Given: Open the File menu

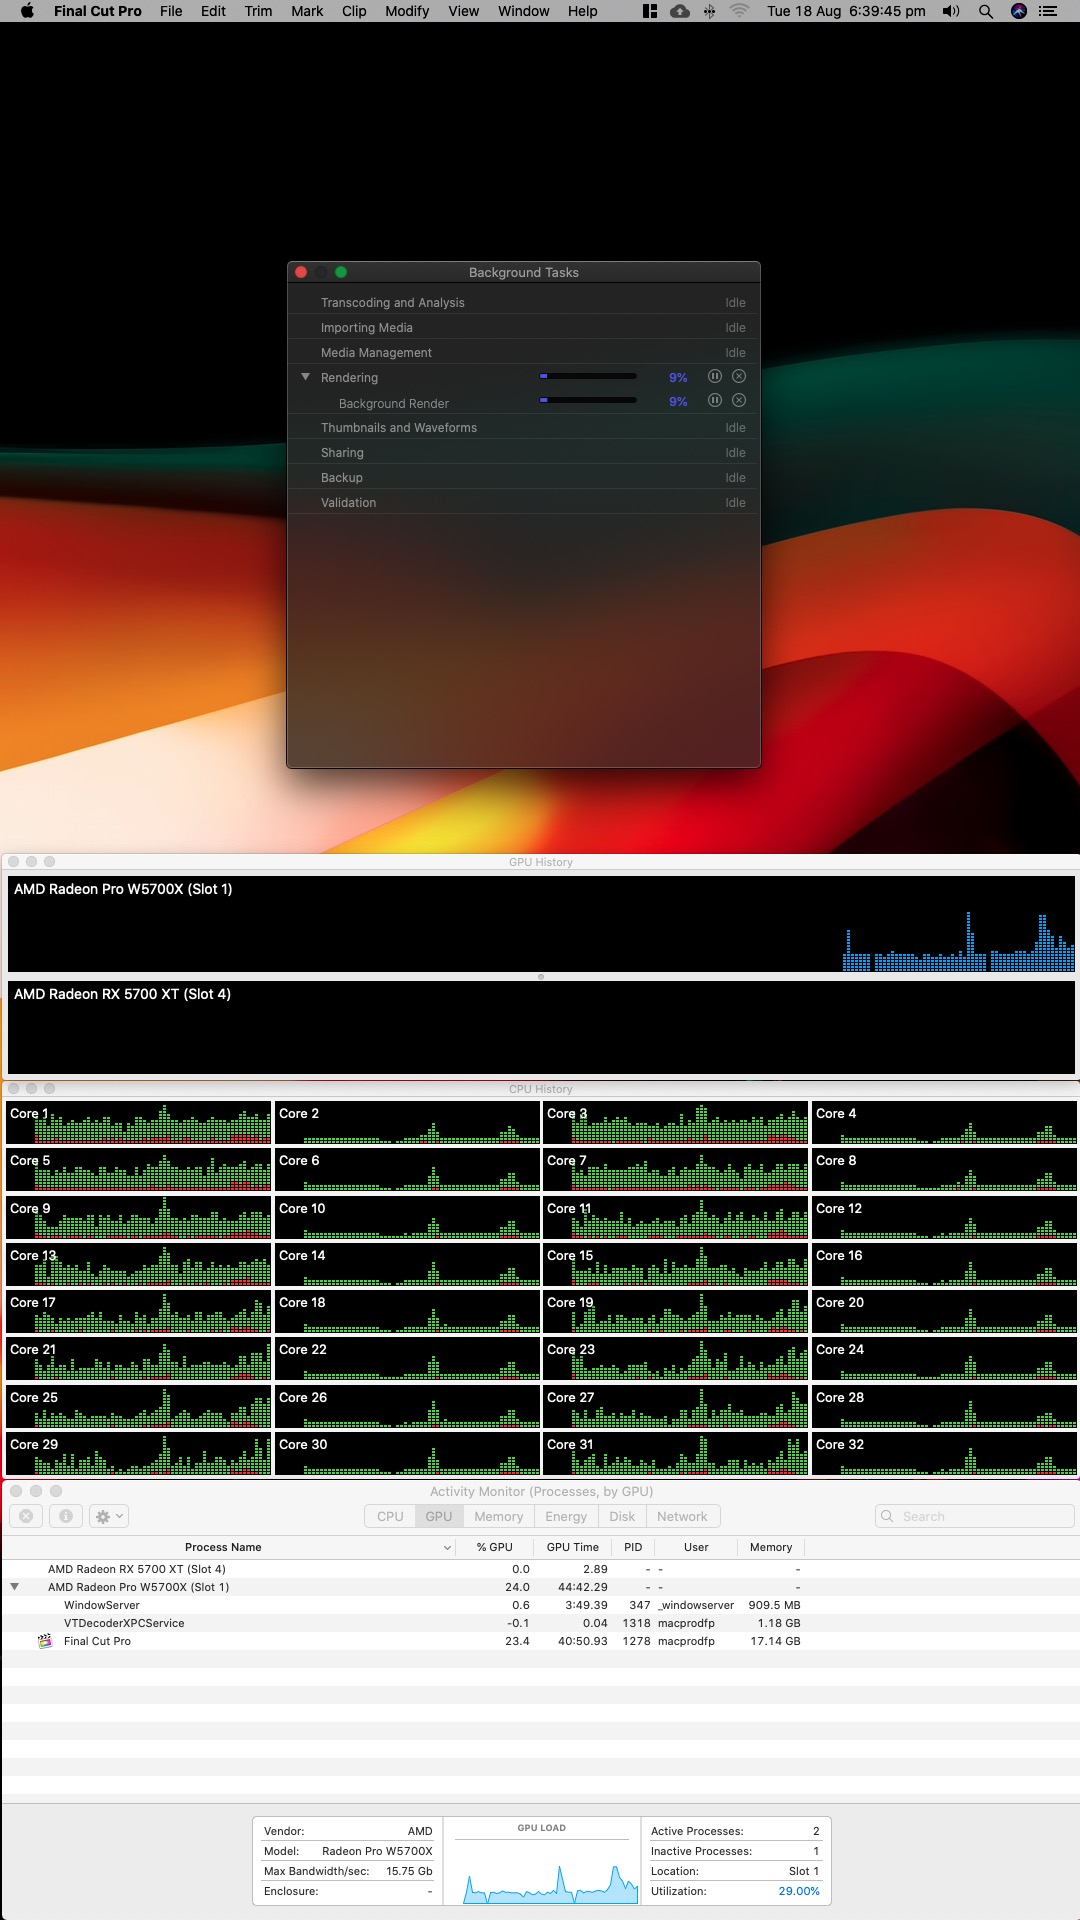Looking at the screenshot, I should (x=171, y=11).
